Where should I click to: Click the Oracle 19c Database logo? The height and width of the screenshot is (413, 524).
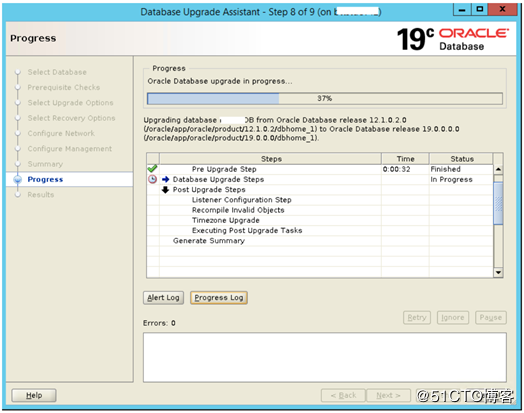click(452, 39)
